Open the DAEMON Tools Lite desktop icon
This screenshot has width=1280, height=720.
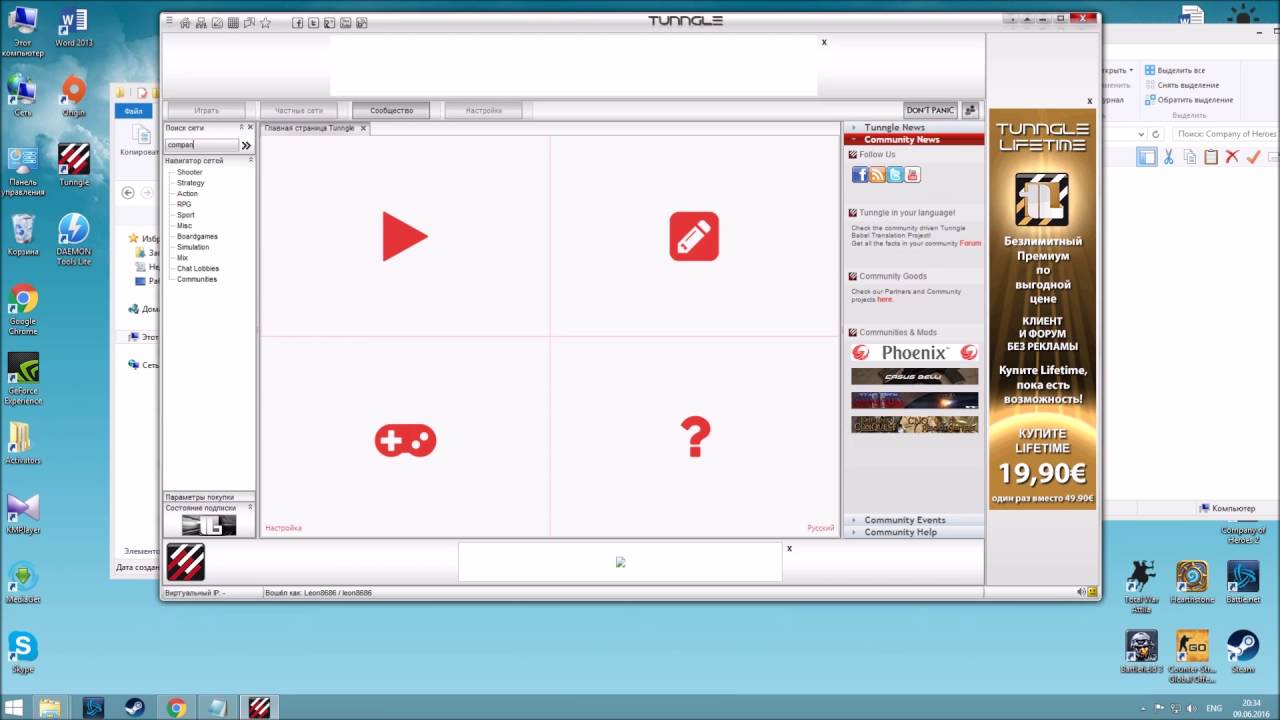pos(73,239)
